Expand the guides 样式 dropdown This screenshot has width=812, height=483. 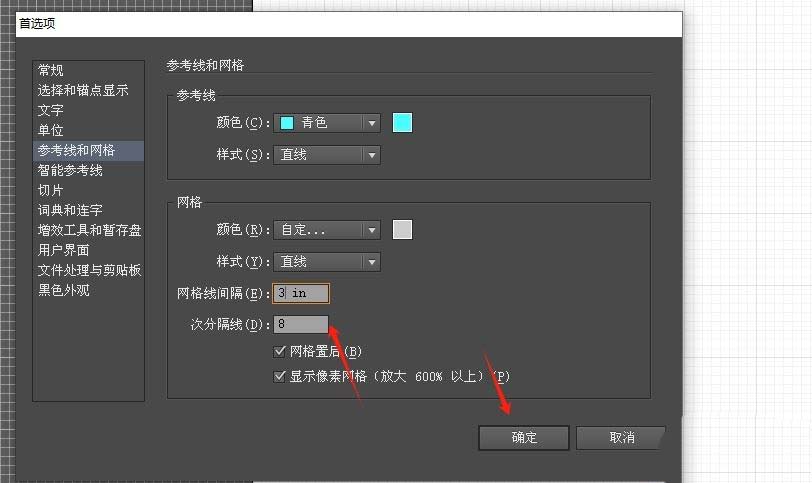click(x=327, y=155)
